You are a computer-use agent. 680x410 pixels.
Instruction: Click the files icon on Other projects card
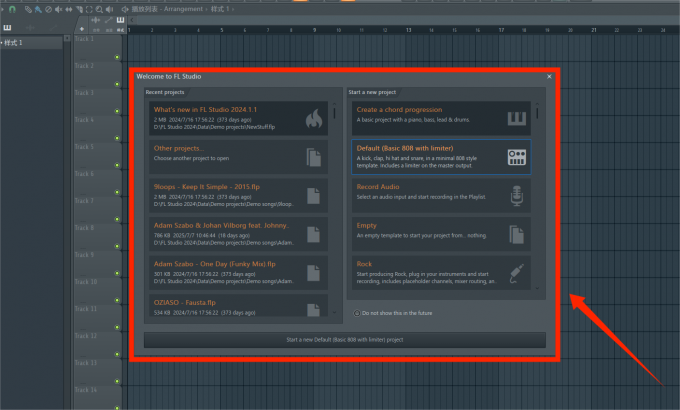[314, 157]
